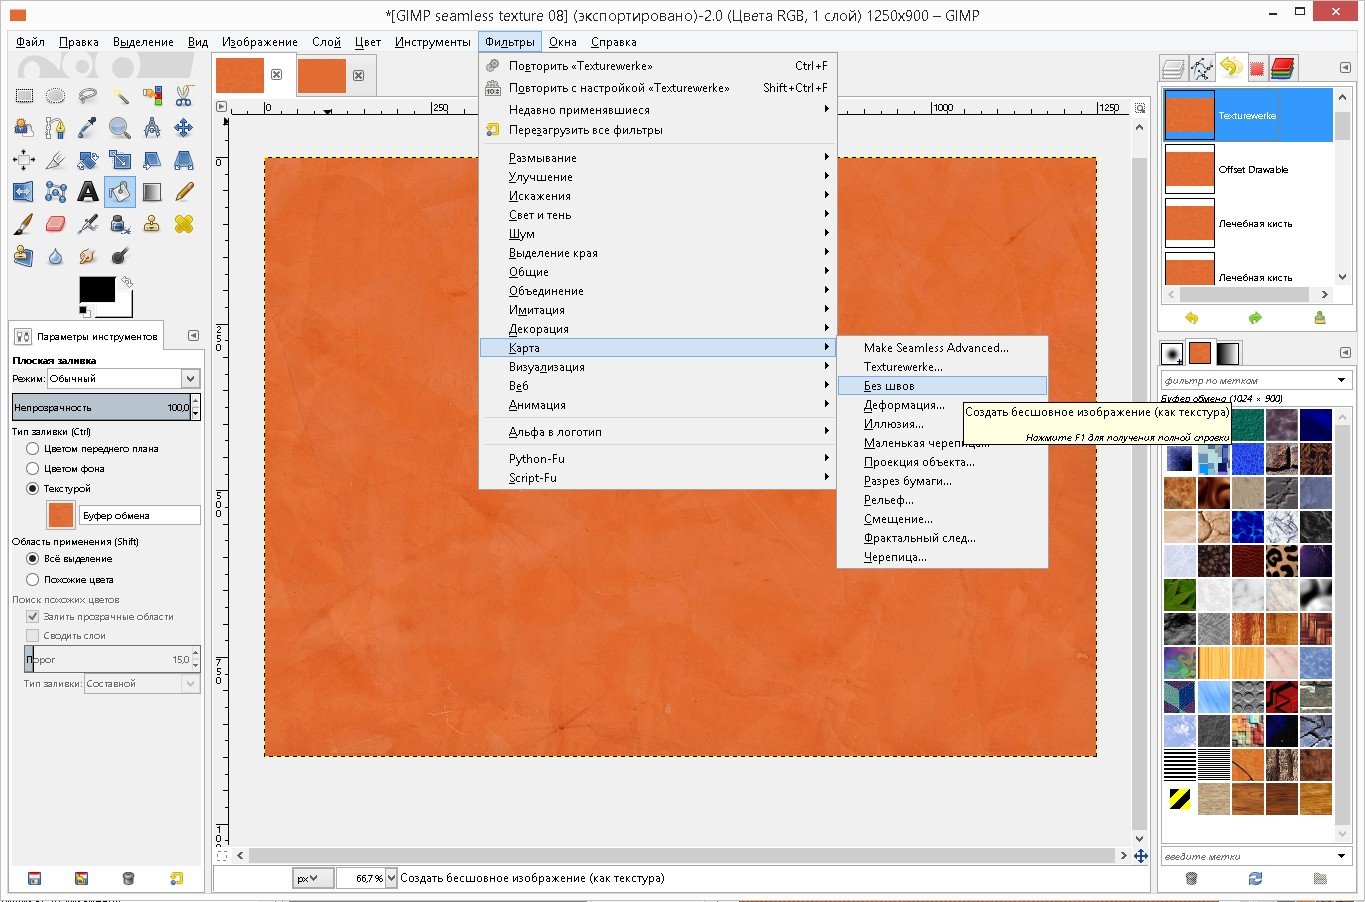This screenshot has height=902, width=1365.
Task: Open the 'Размывание' filter submenu
Action: click(542, 158)
